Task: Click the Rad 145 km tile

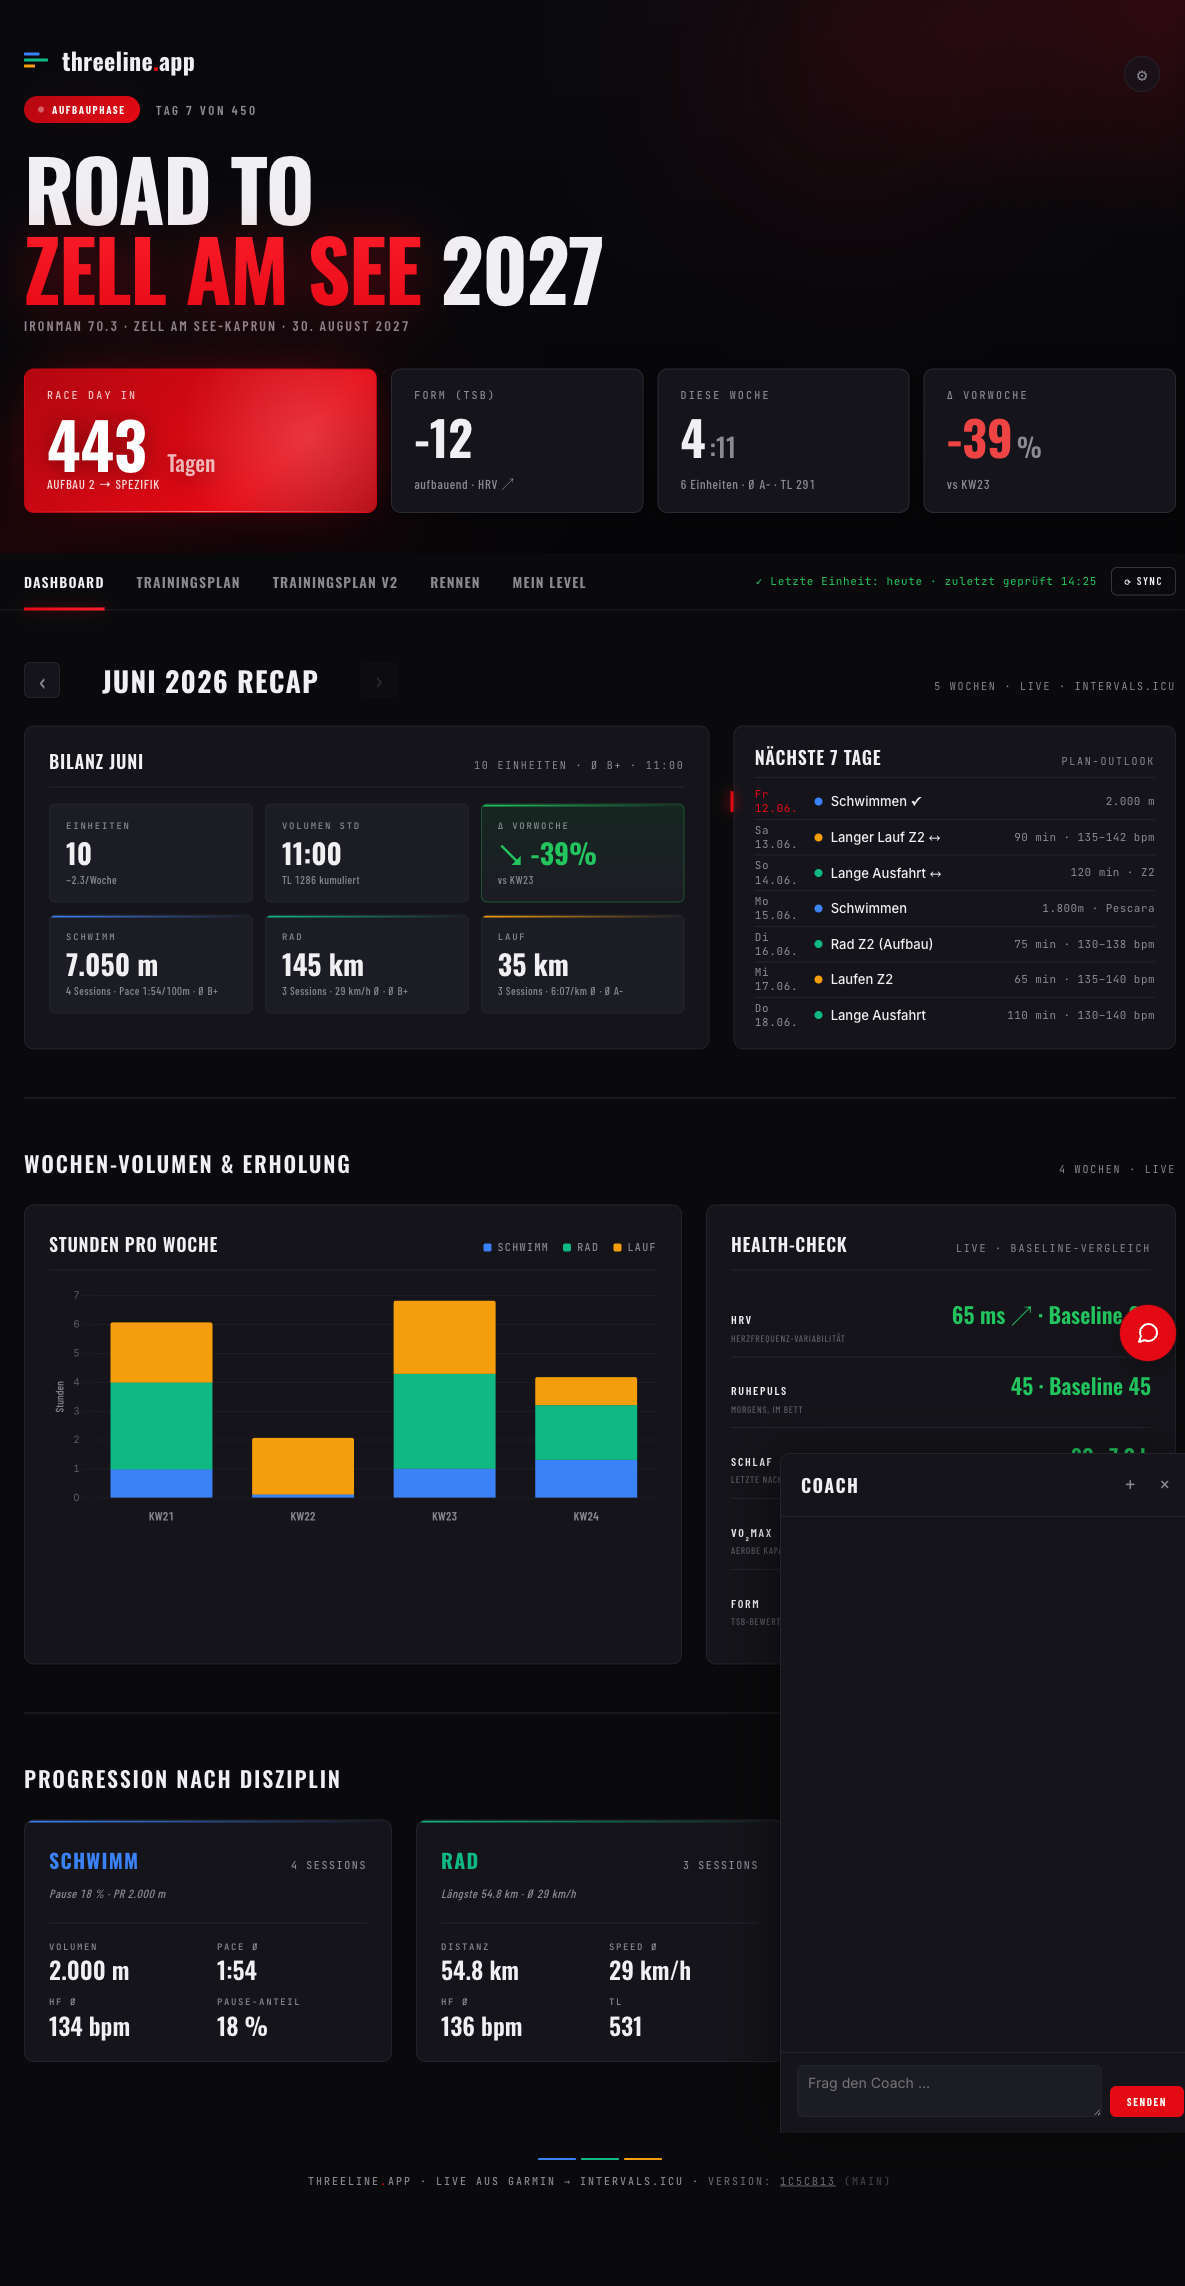Action: click(367, 964)
